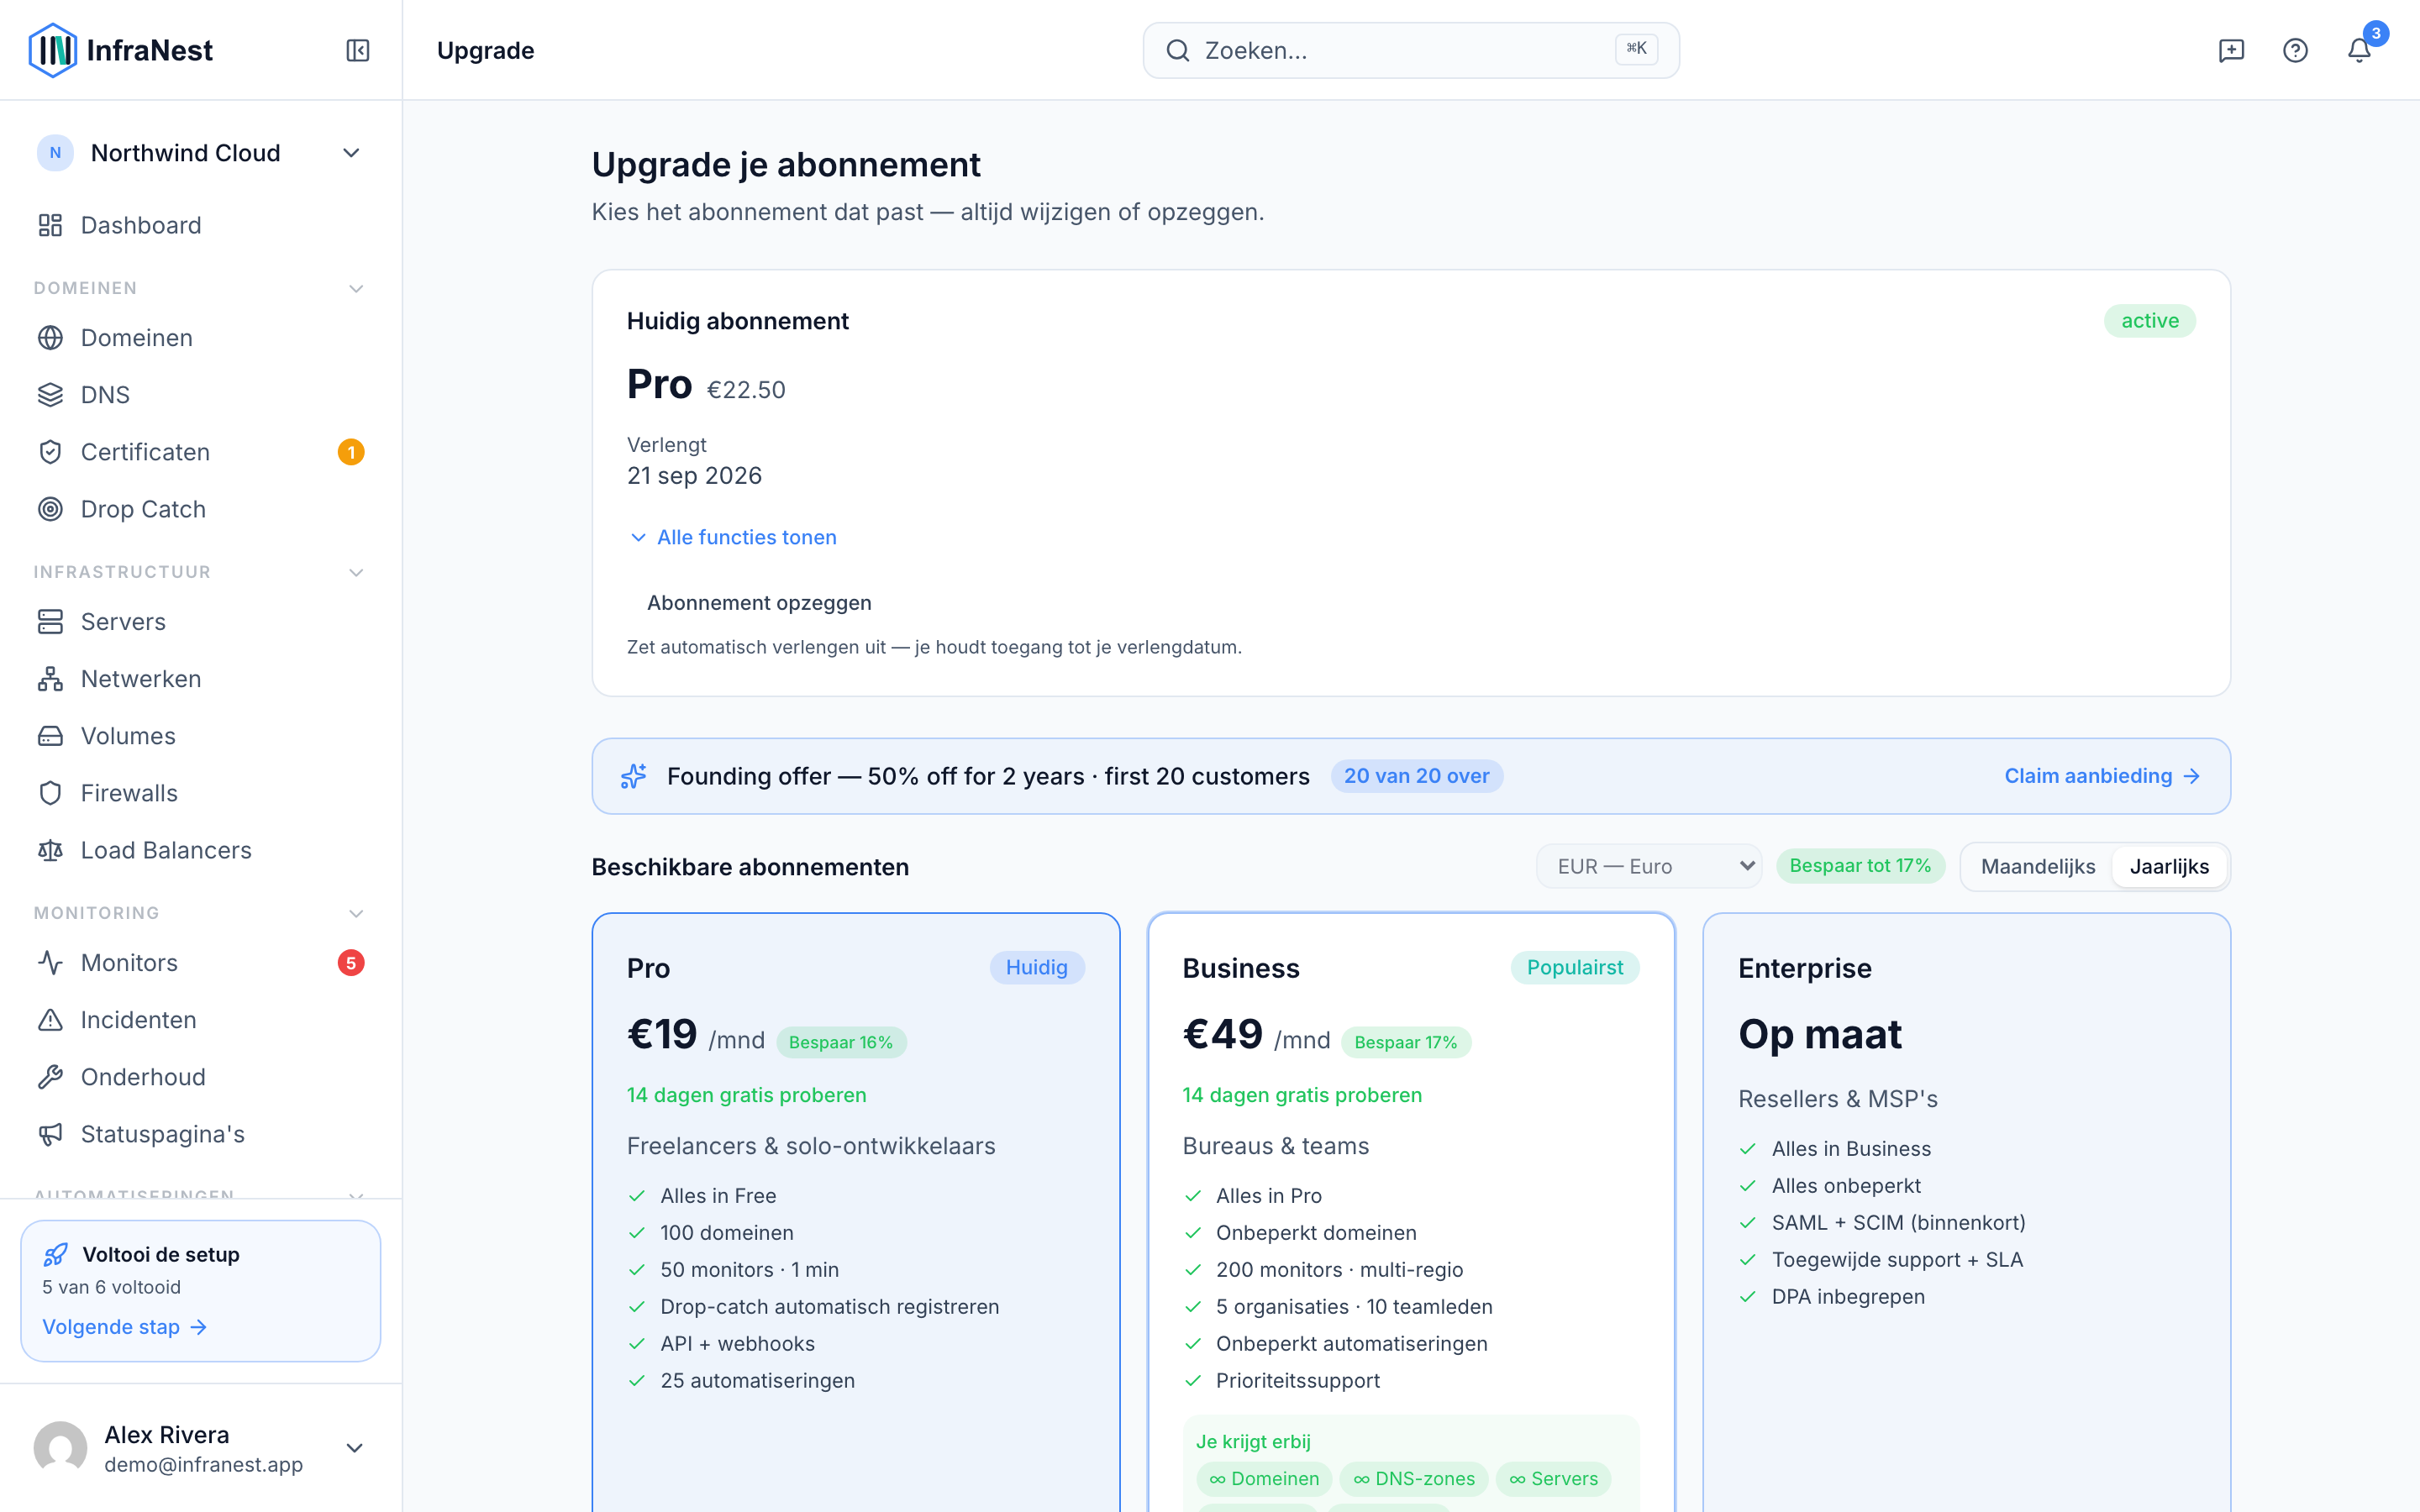
Task: Click the Monitors activity pulse icon
Action: click(x=50, y=963)
